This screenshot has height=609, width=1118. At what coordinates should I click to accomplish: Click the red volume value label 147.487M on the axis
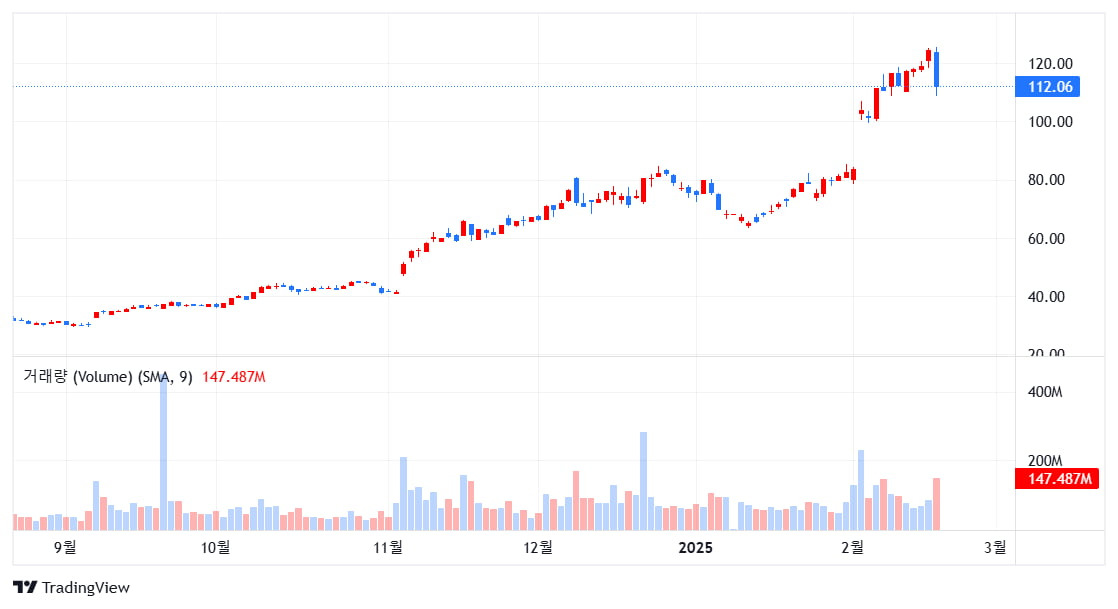coord(1057,478)
